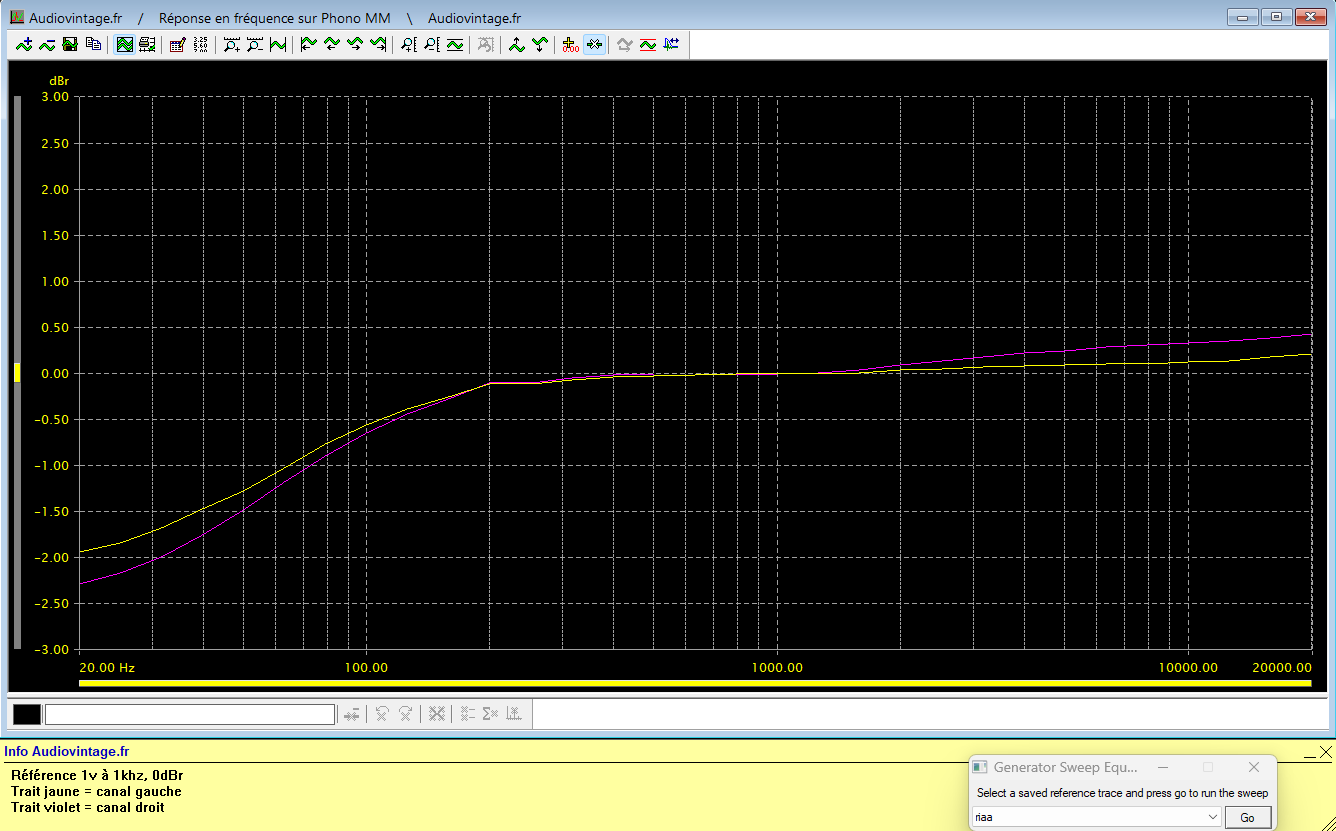
Task: Click the horizontal zoom-out magnifier minus icon
Action: [255, 44]
